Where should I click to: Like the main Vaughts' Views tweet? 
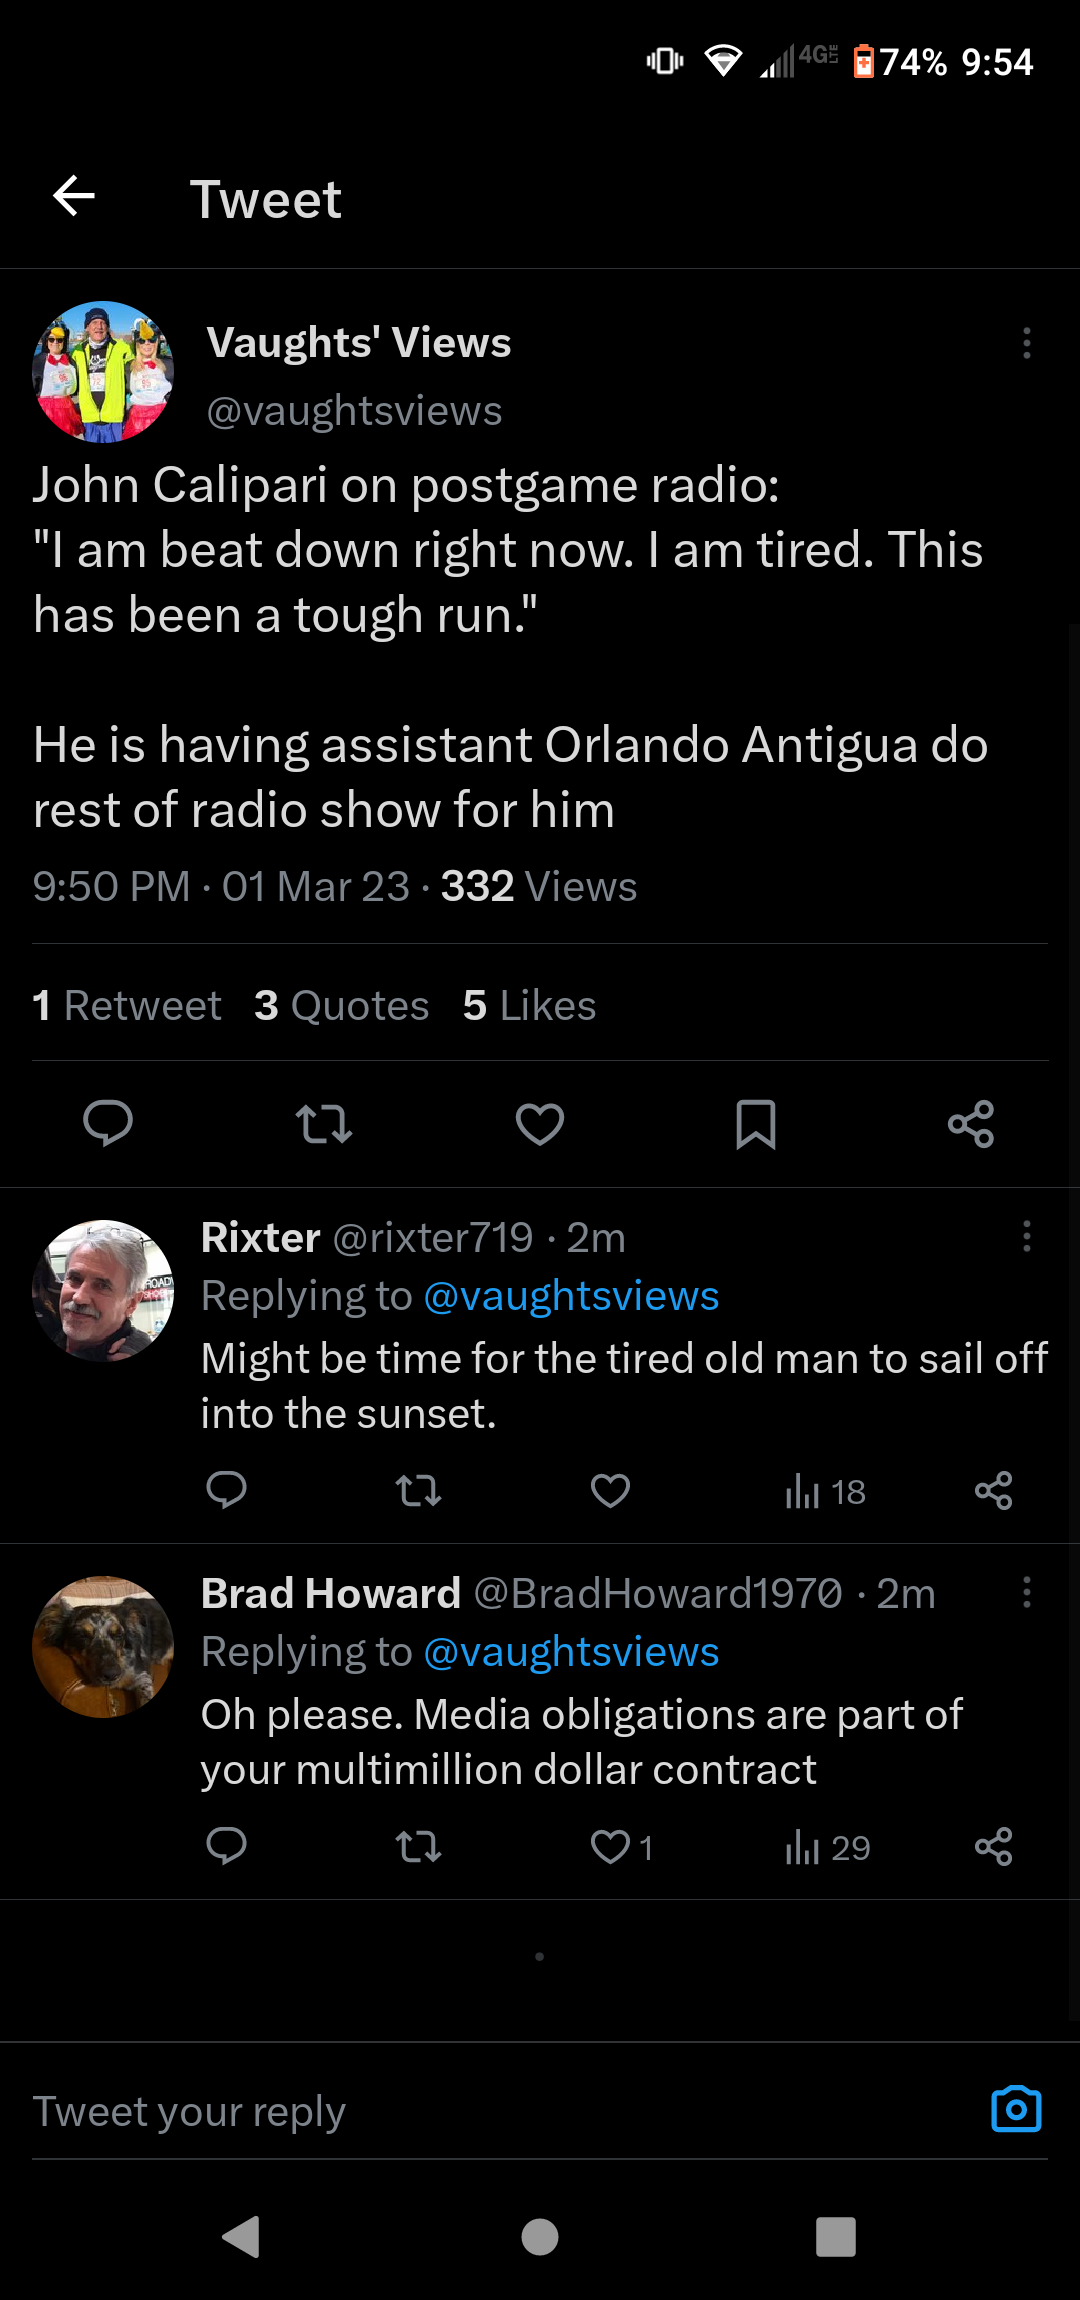tap(540, 1123)
